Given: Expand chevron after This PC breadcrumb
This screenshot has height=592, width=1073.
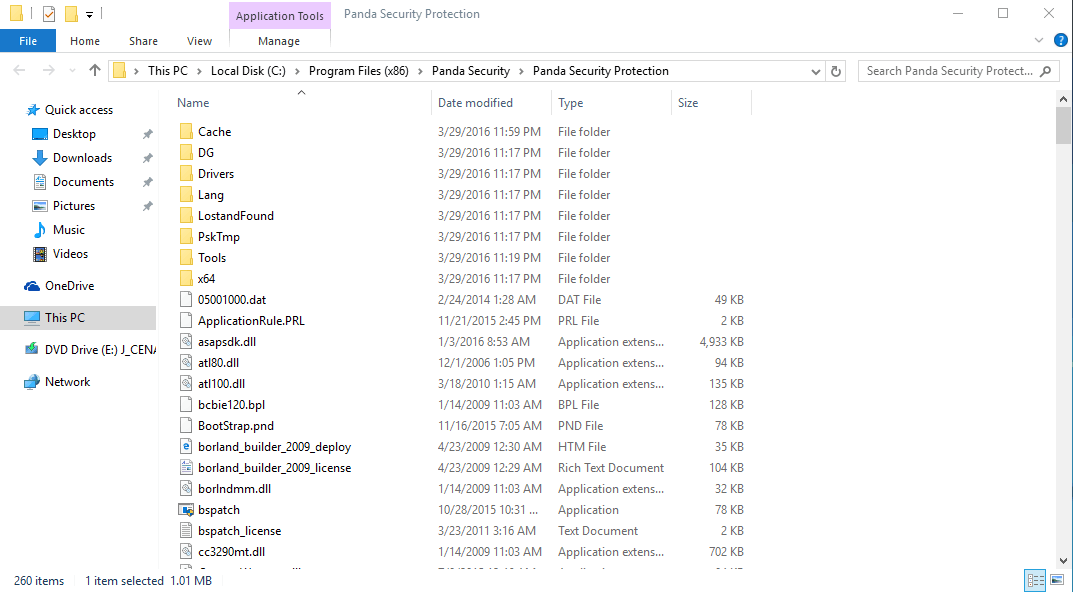Looking at the screenshot, I should click(x=199, y=71).
